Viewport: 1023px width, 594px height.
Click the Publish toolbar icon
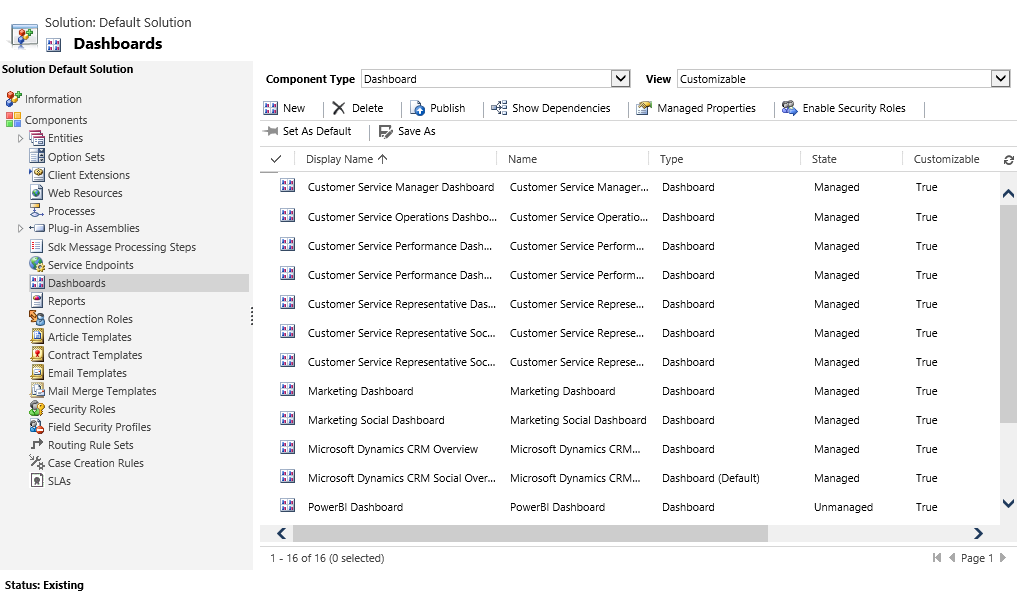[x=418, y=108]
